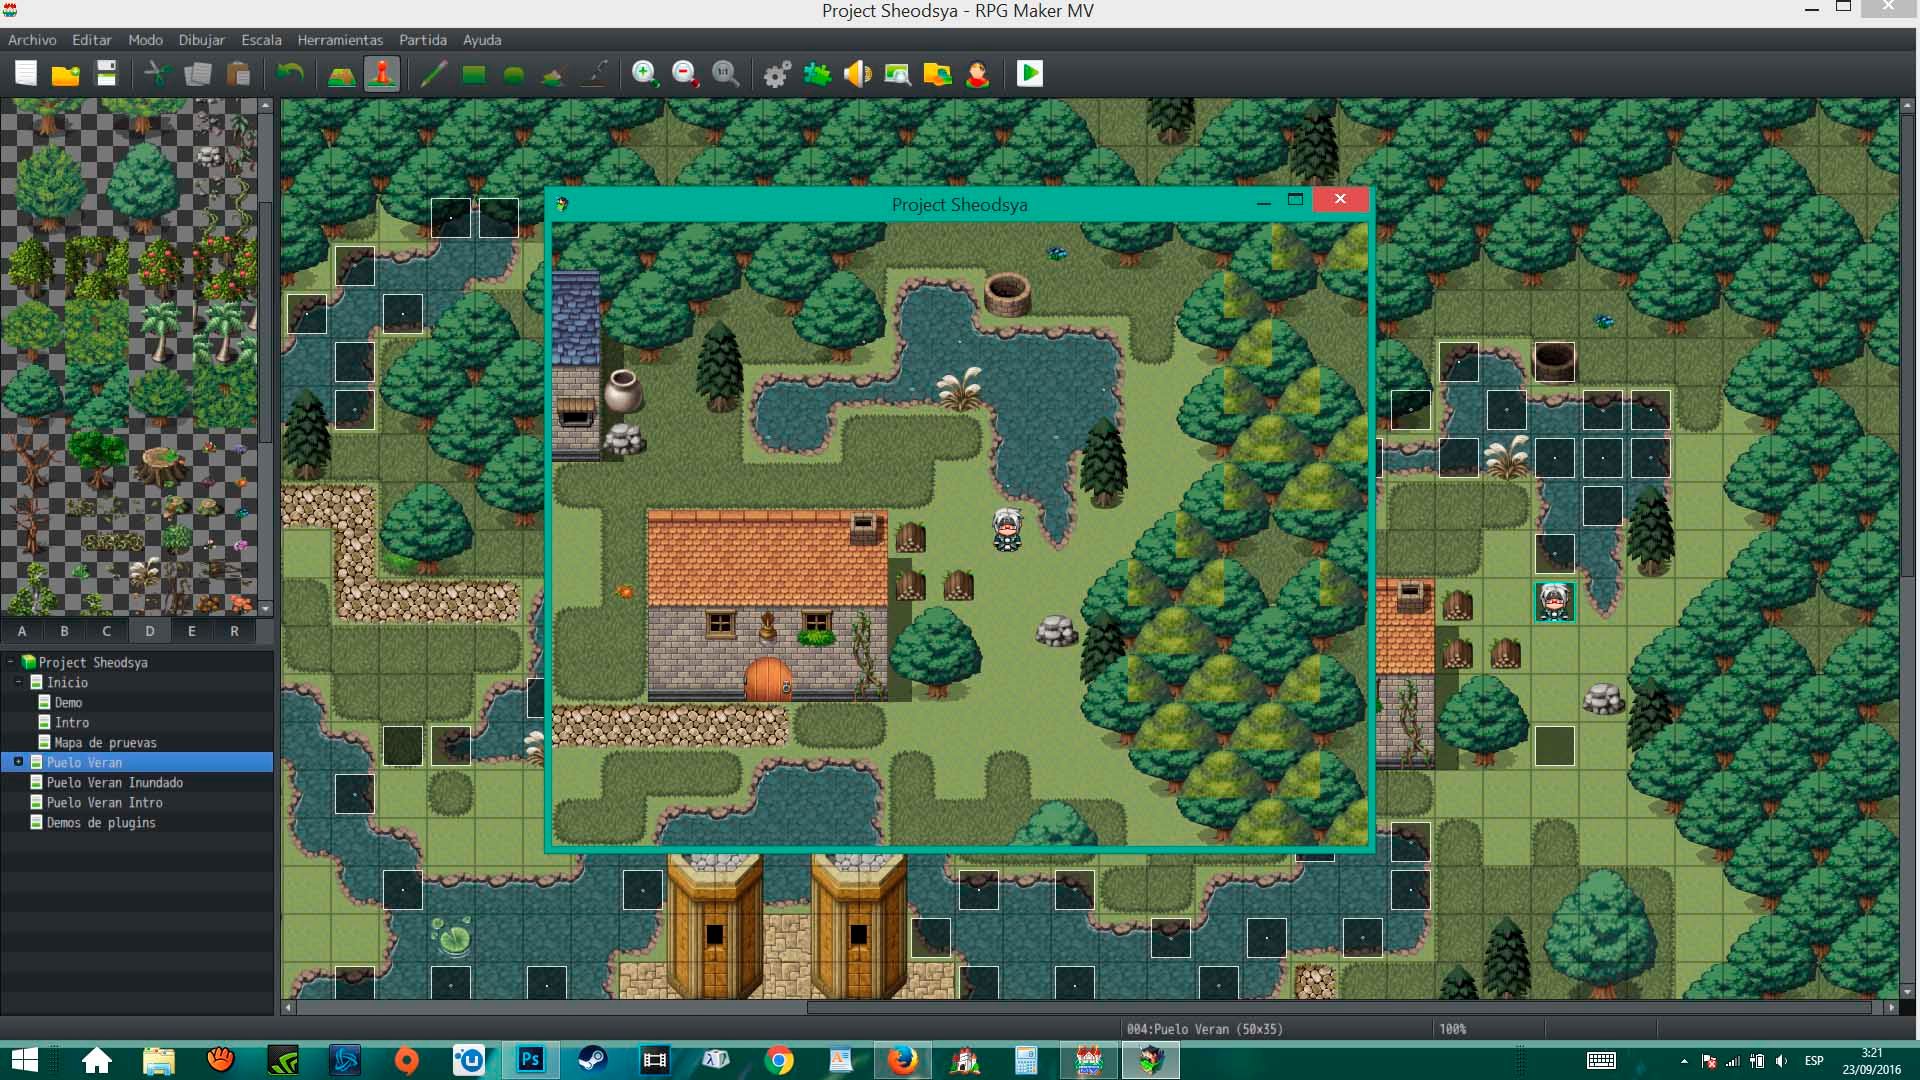Open Firefox from the taskbar
Screen dimensions: 1920x1080
(x=903, y=1060)
